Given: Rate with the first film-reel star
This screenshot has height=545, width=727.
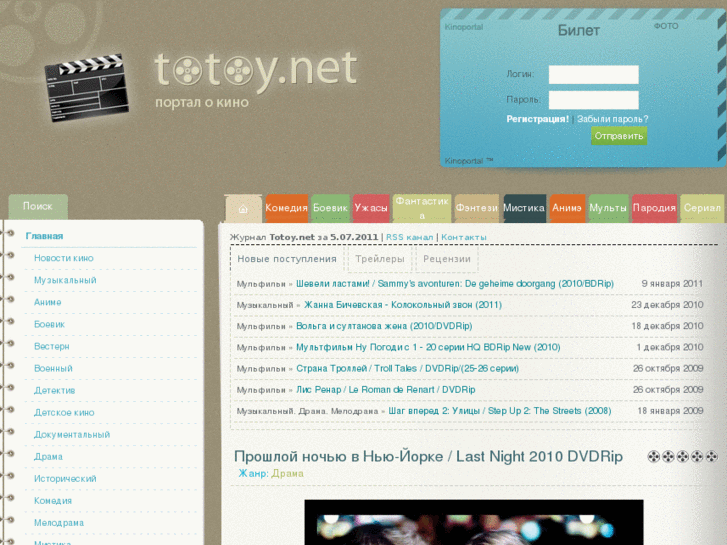Looking at the screenshot, I should (653, 457).
